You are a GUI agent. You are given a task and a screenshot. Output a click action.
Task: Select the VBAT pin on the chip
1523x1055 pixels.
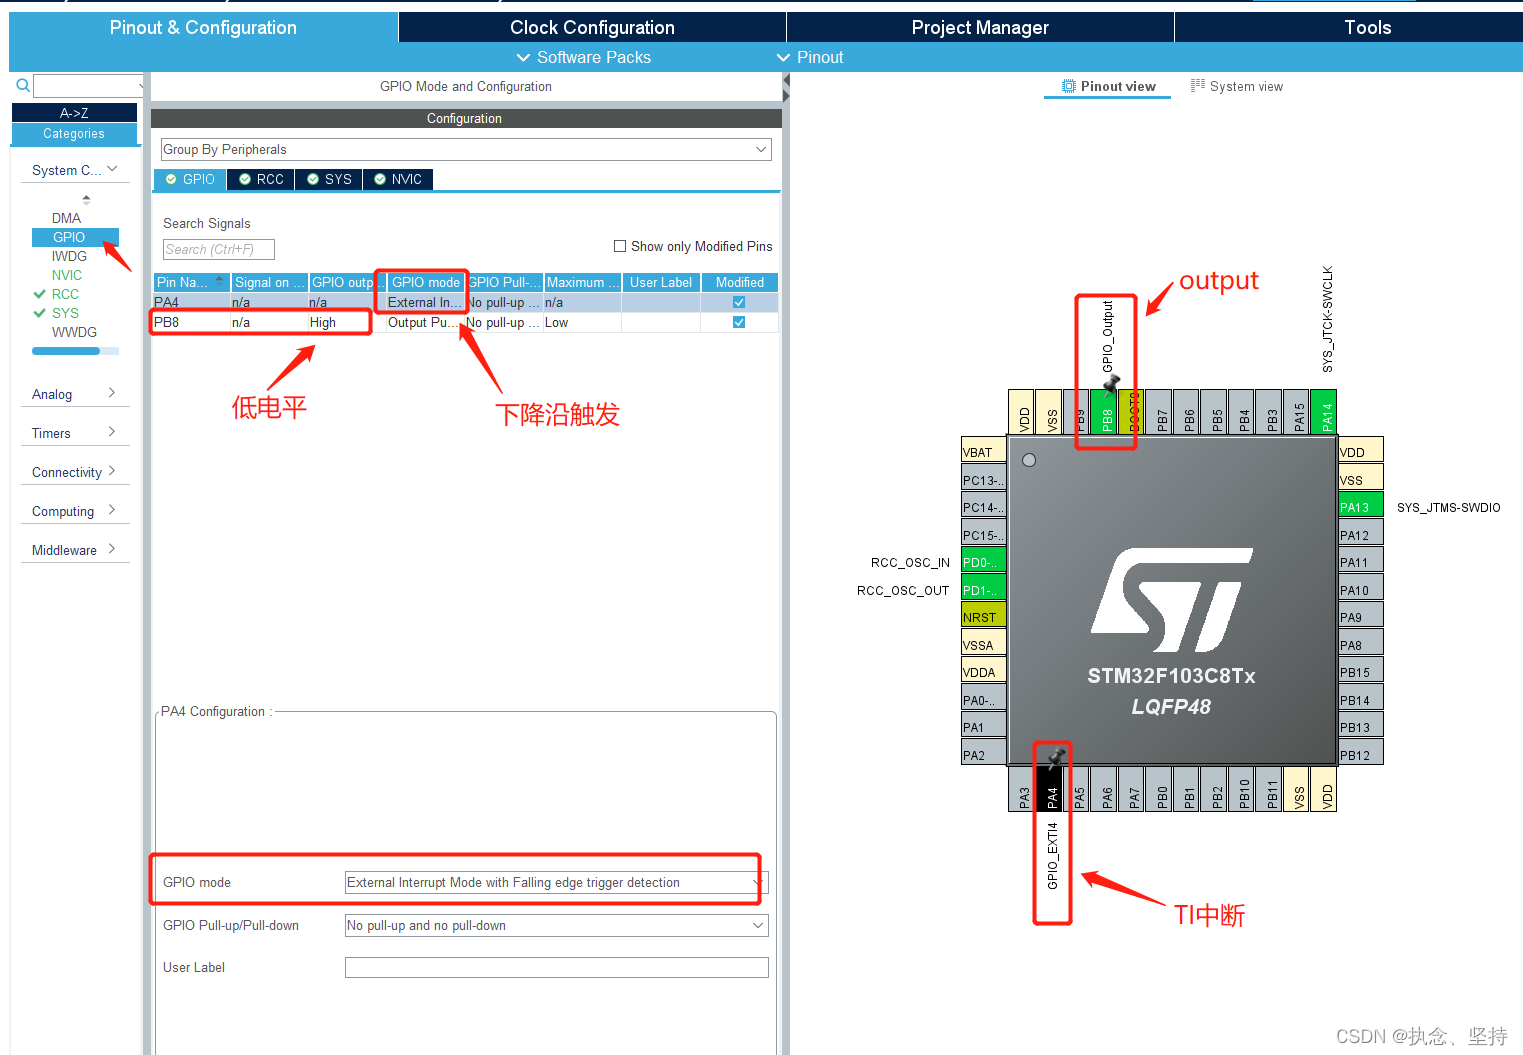(983, 450)
